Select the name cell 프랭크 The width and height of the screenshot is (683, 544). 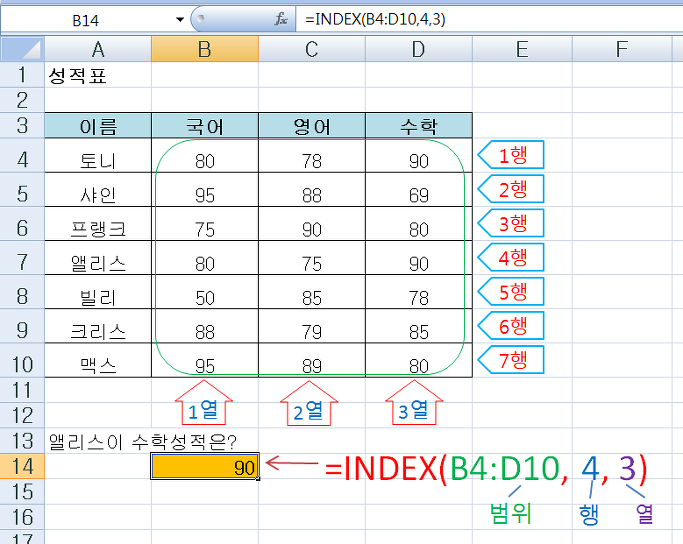coord(98,224)
